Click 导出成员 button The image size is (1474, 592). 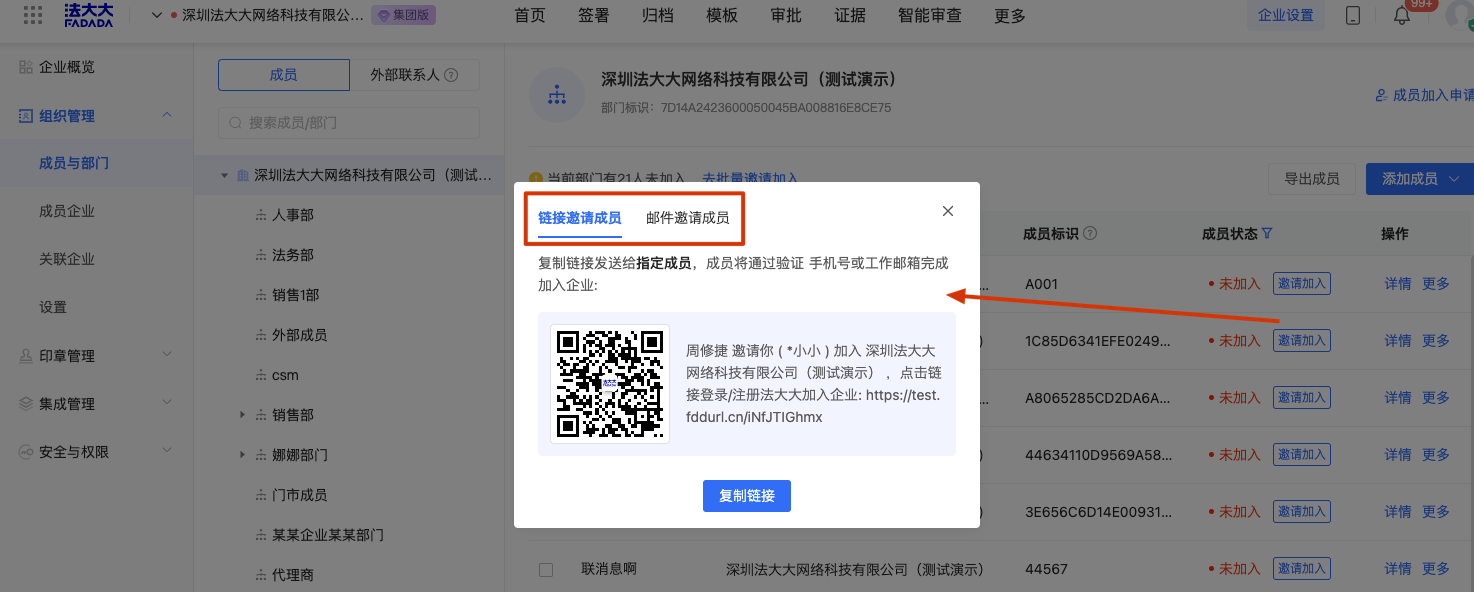click(x=1311, y=179)
